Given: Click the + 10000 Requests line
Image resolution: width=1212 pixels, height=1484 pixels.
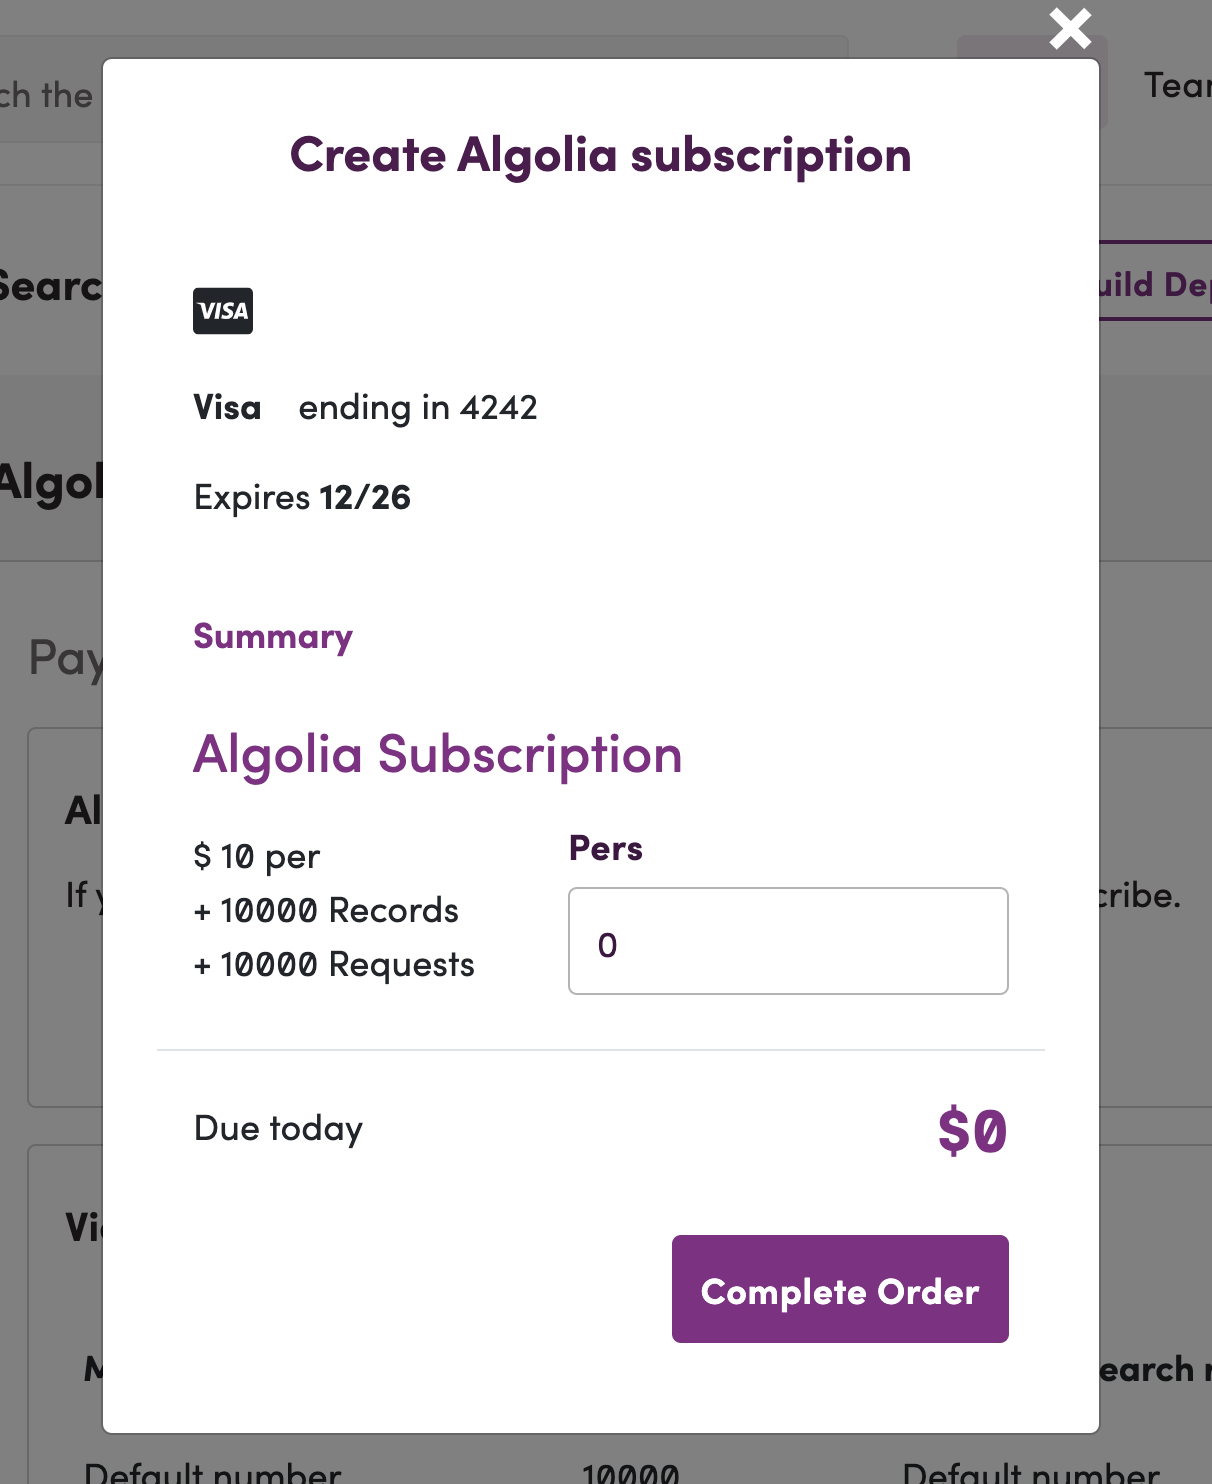Looking at the screenshot, I should (334, 965).
